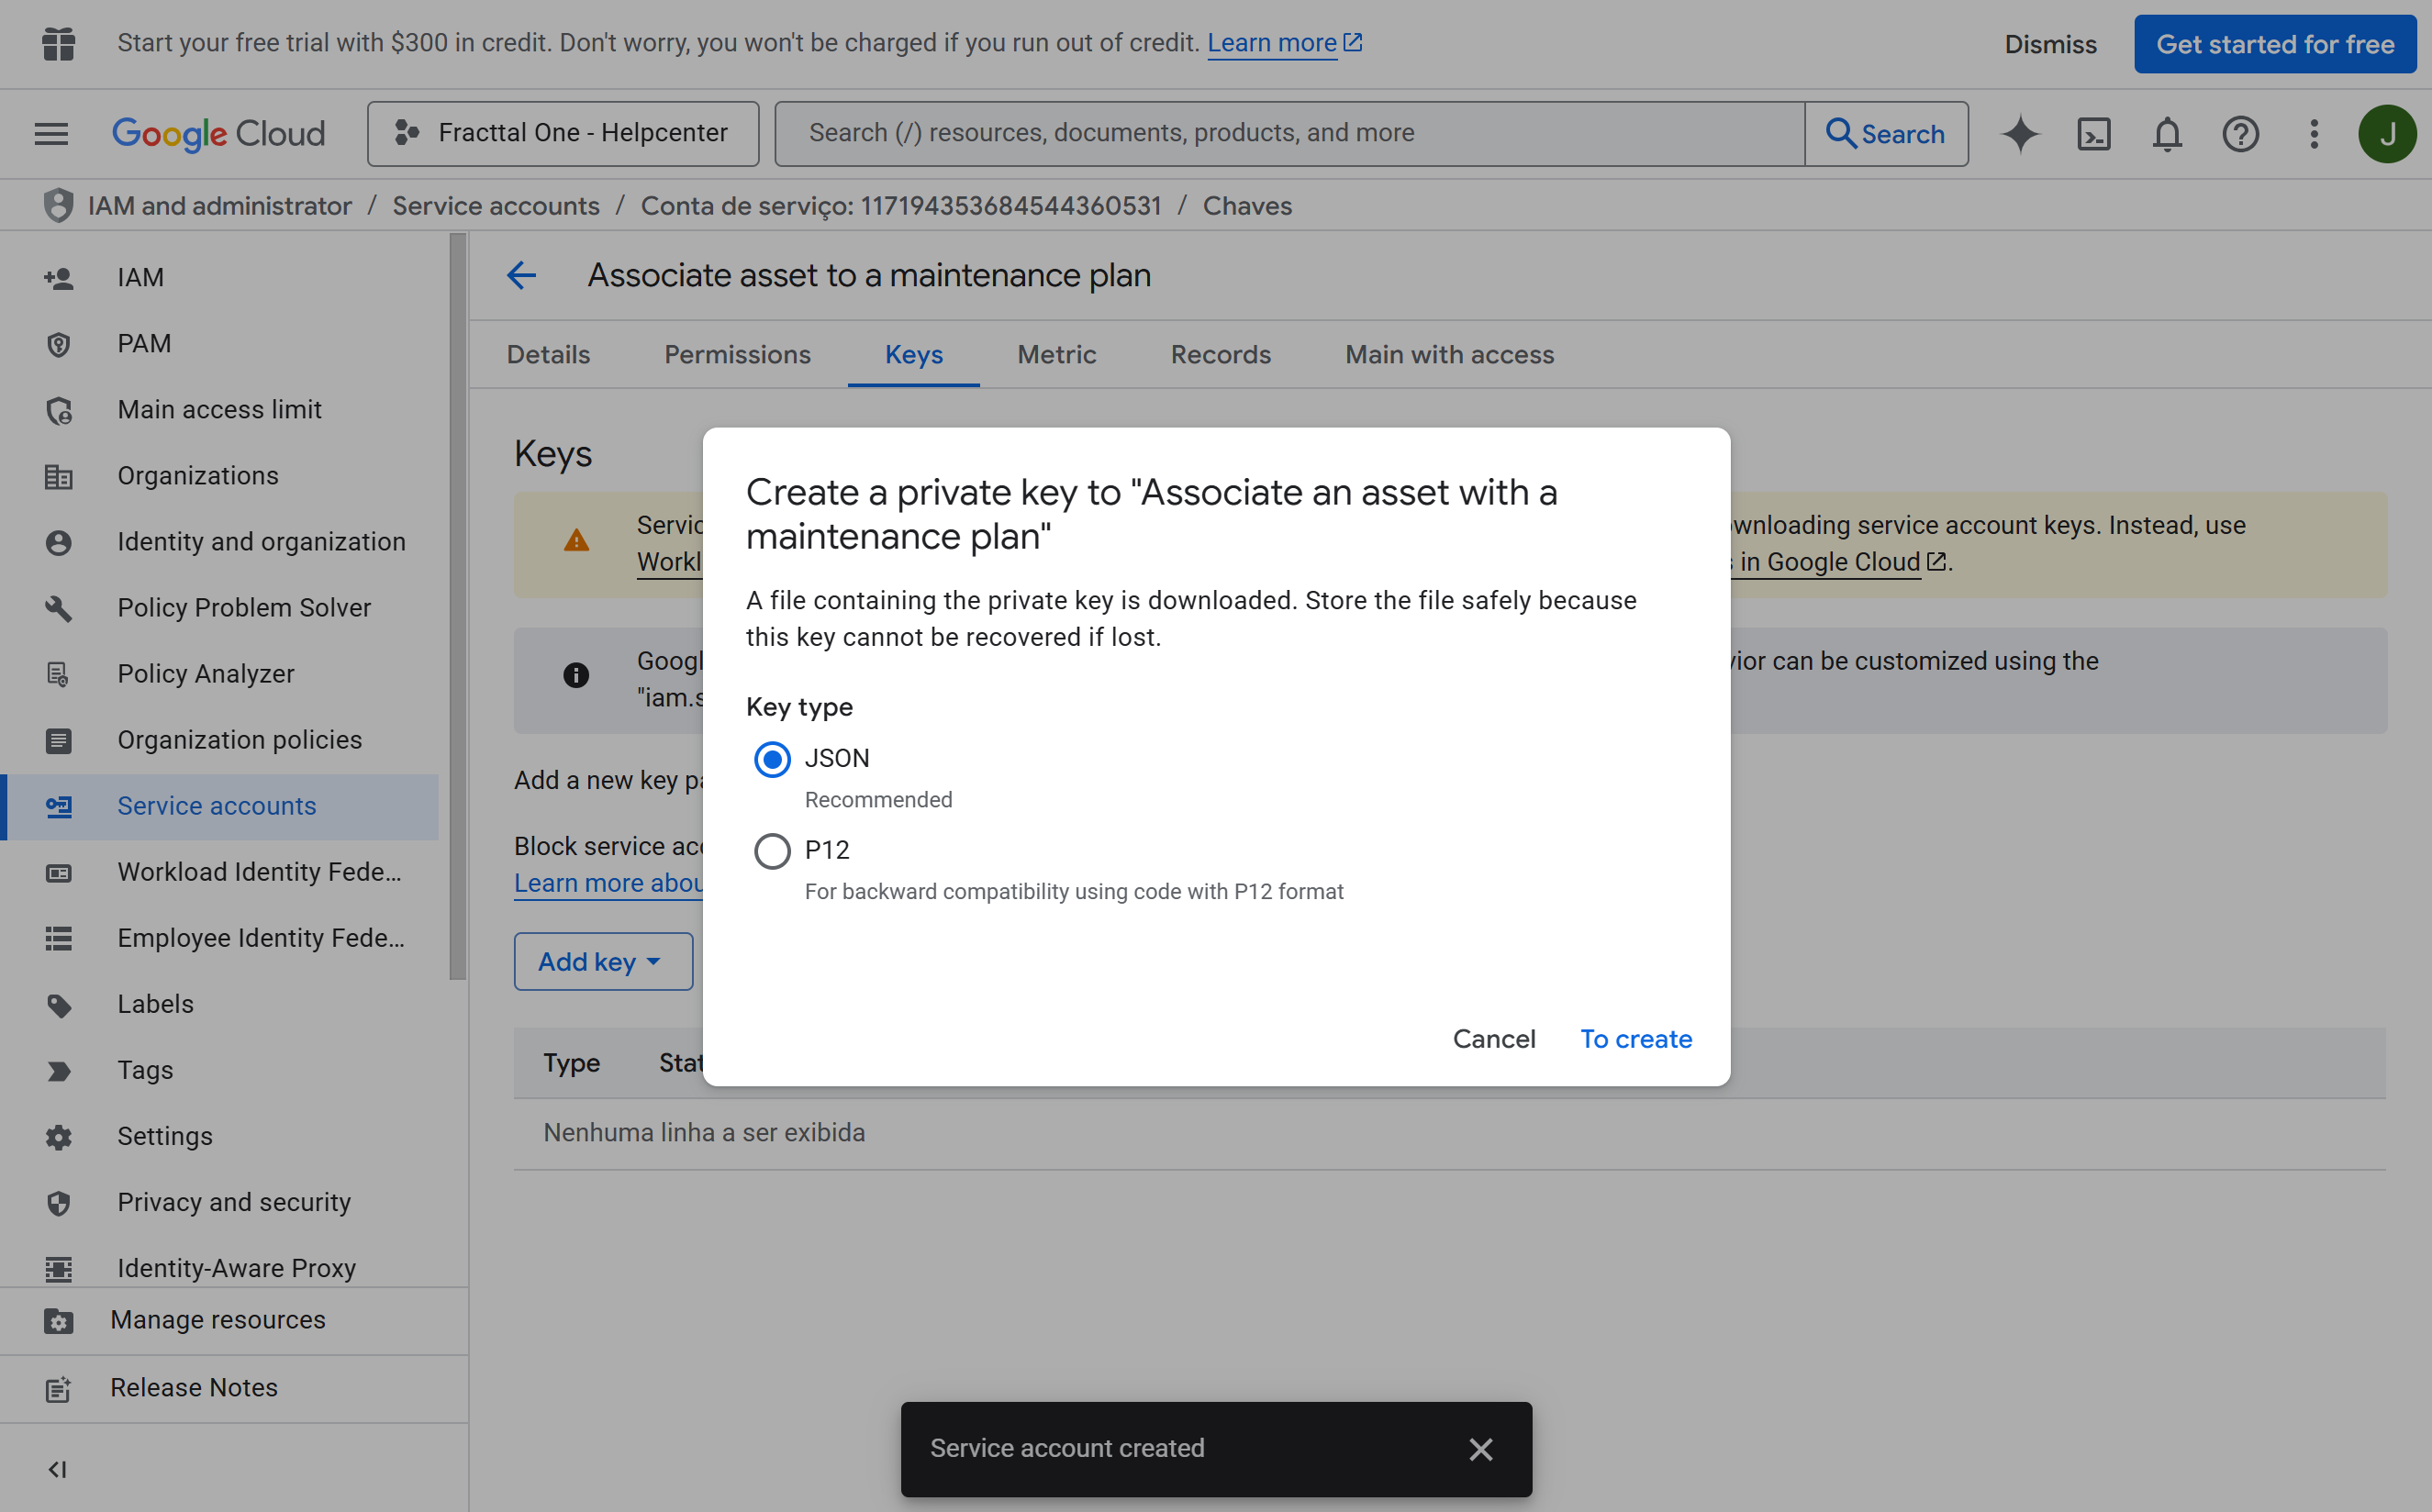Open Policy Analyzer in sidebar

[x=206, y=674]
